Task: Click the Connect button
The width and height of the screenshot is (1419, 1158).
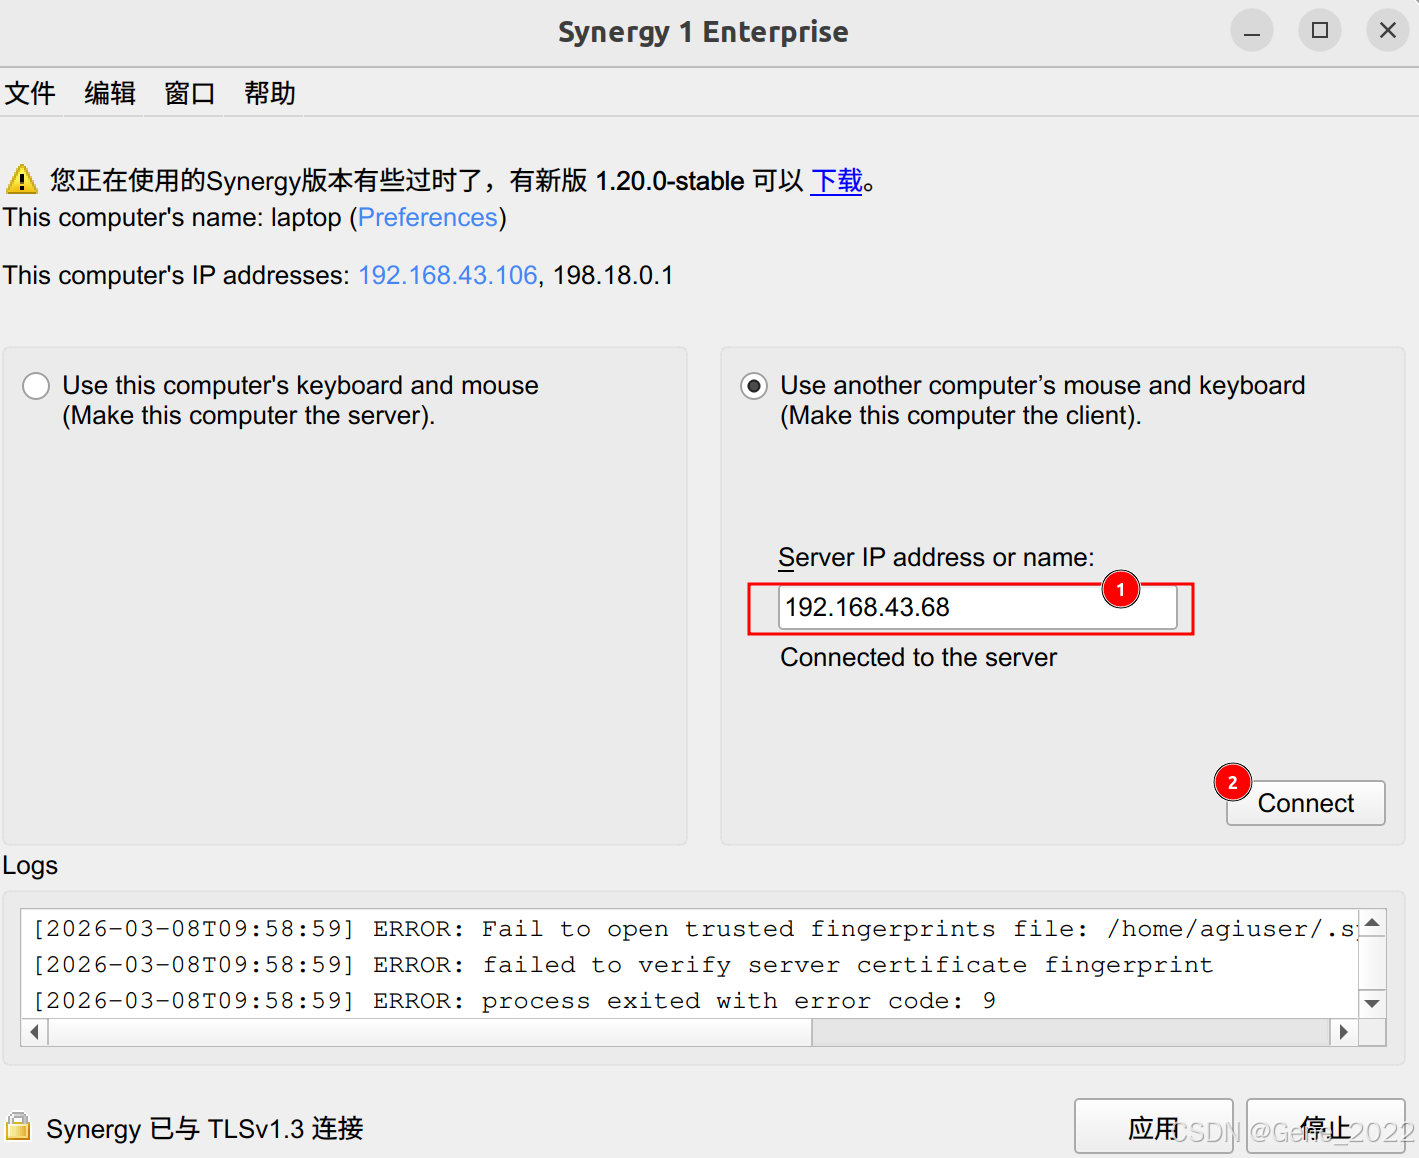Action: (1305, 803)
